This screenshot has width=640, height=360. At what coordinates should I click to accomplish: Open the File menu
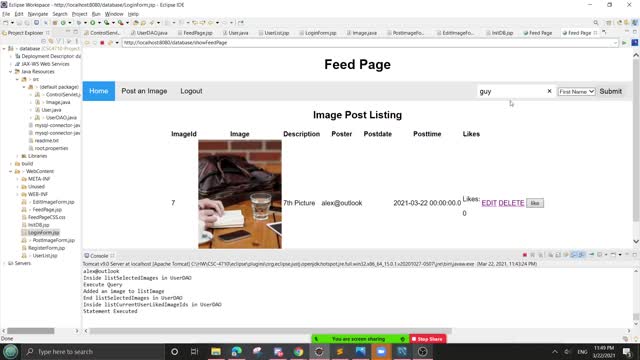pyautogui.click(x=6, y=14)
